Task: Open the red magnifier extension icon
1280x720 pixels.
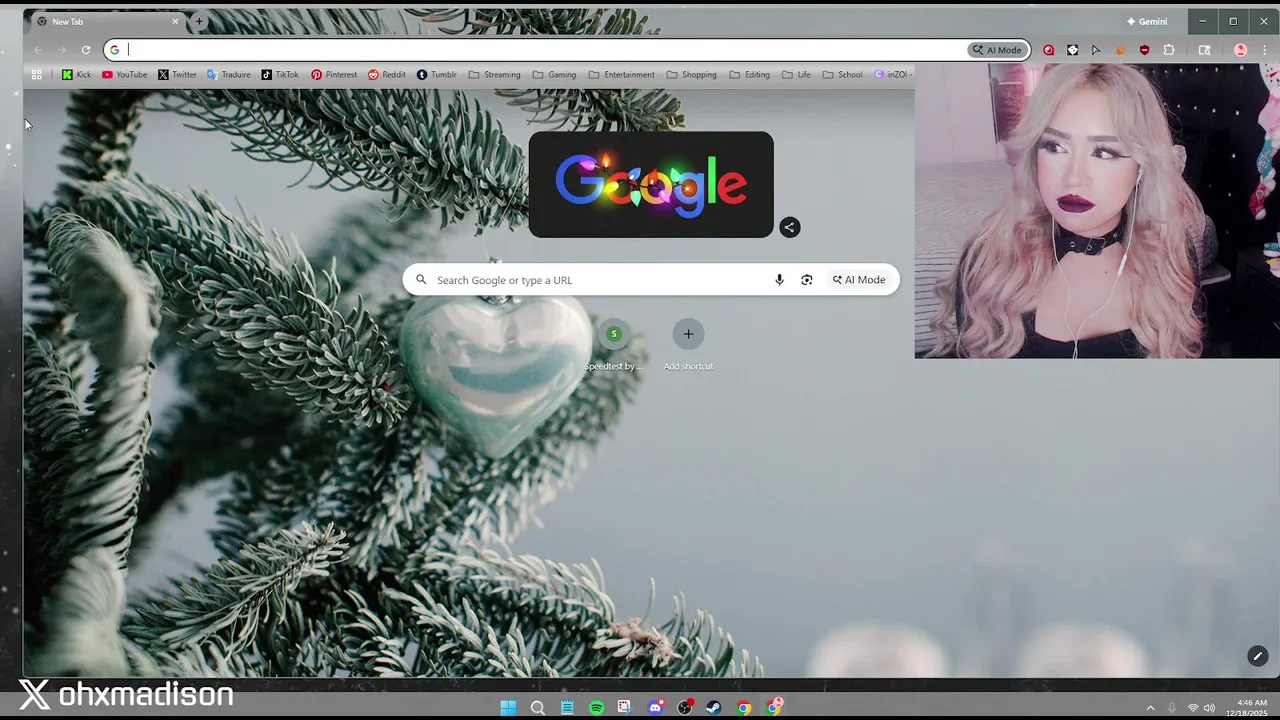Action: pos(1048,50)
